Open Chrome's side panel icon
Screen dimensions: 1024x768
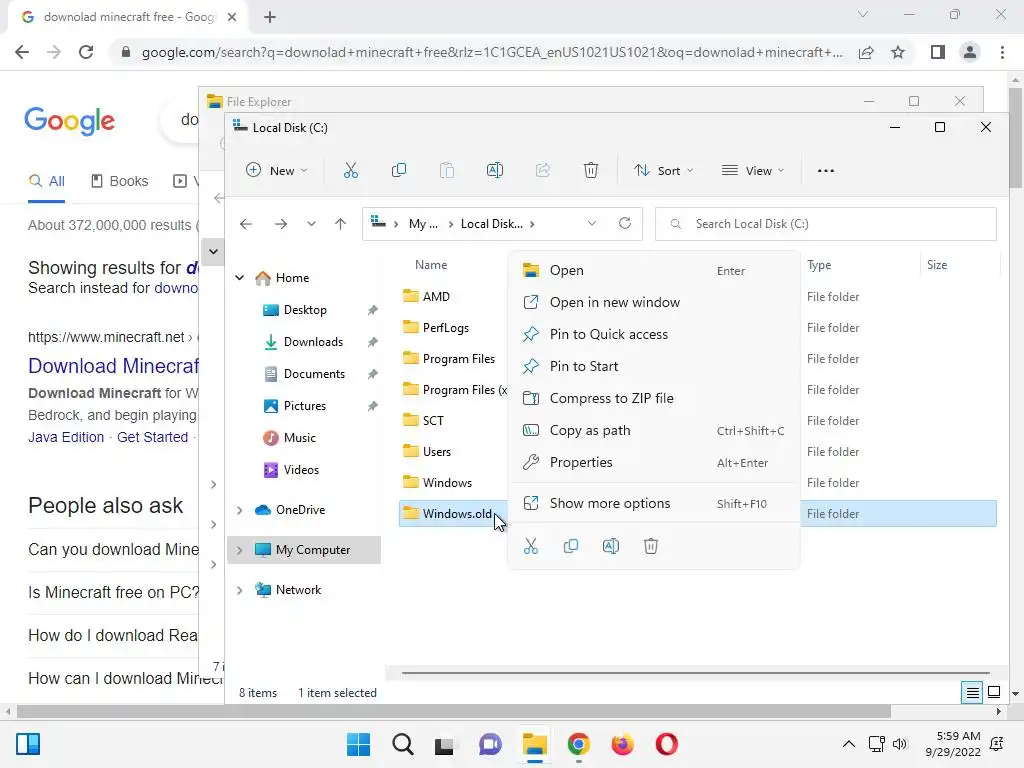938,52
